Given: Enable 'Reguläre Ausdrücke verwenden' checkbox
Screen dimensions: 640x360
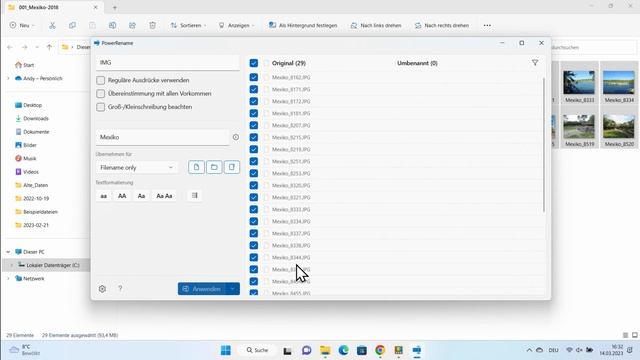Looking at the screenshot, I should pos(100,80).
